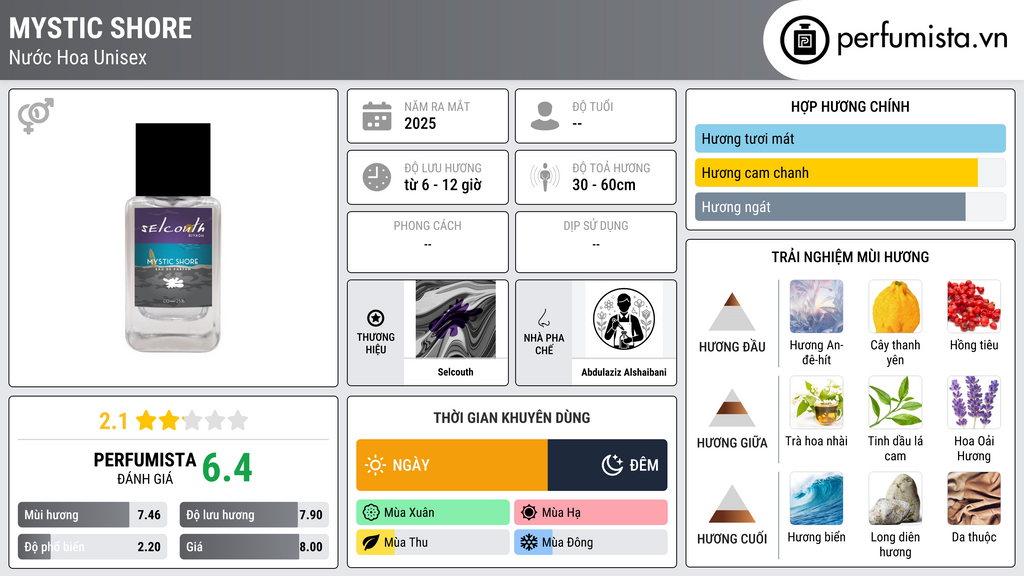Image resolution: width=1024 pixels, height=576 pixels.
Task: Open the Hồng tiêu note image
Action: click(x=974, y=307)
